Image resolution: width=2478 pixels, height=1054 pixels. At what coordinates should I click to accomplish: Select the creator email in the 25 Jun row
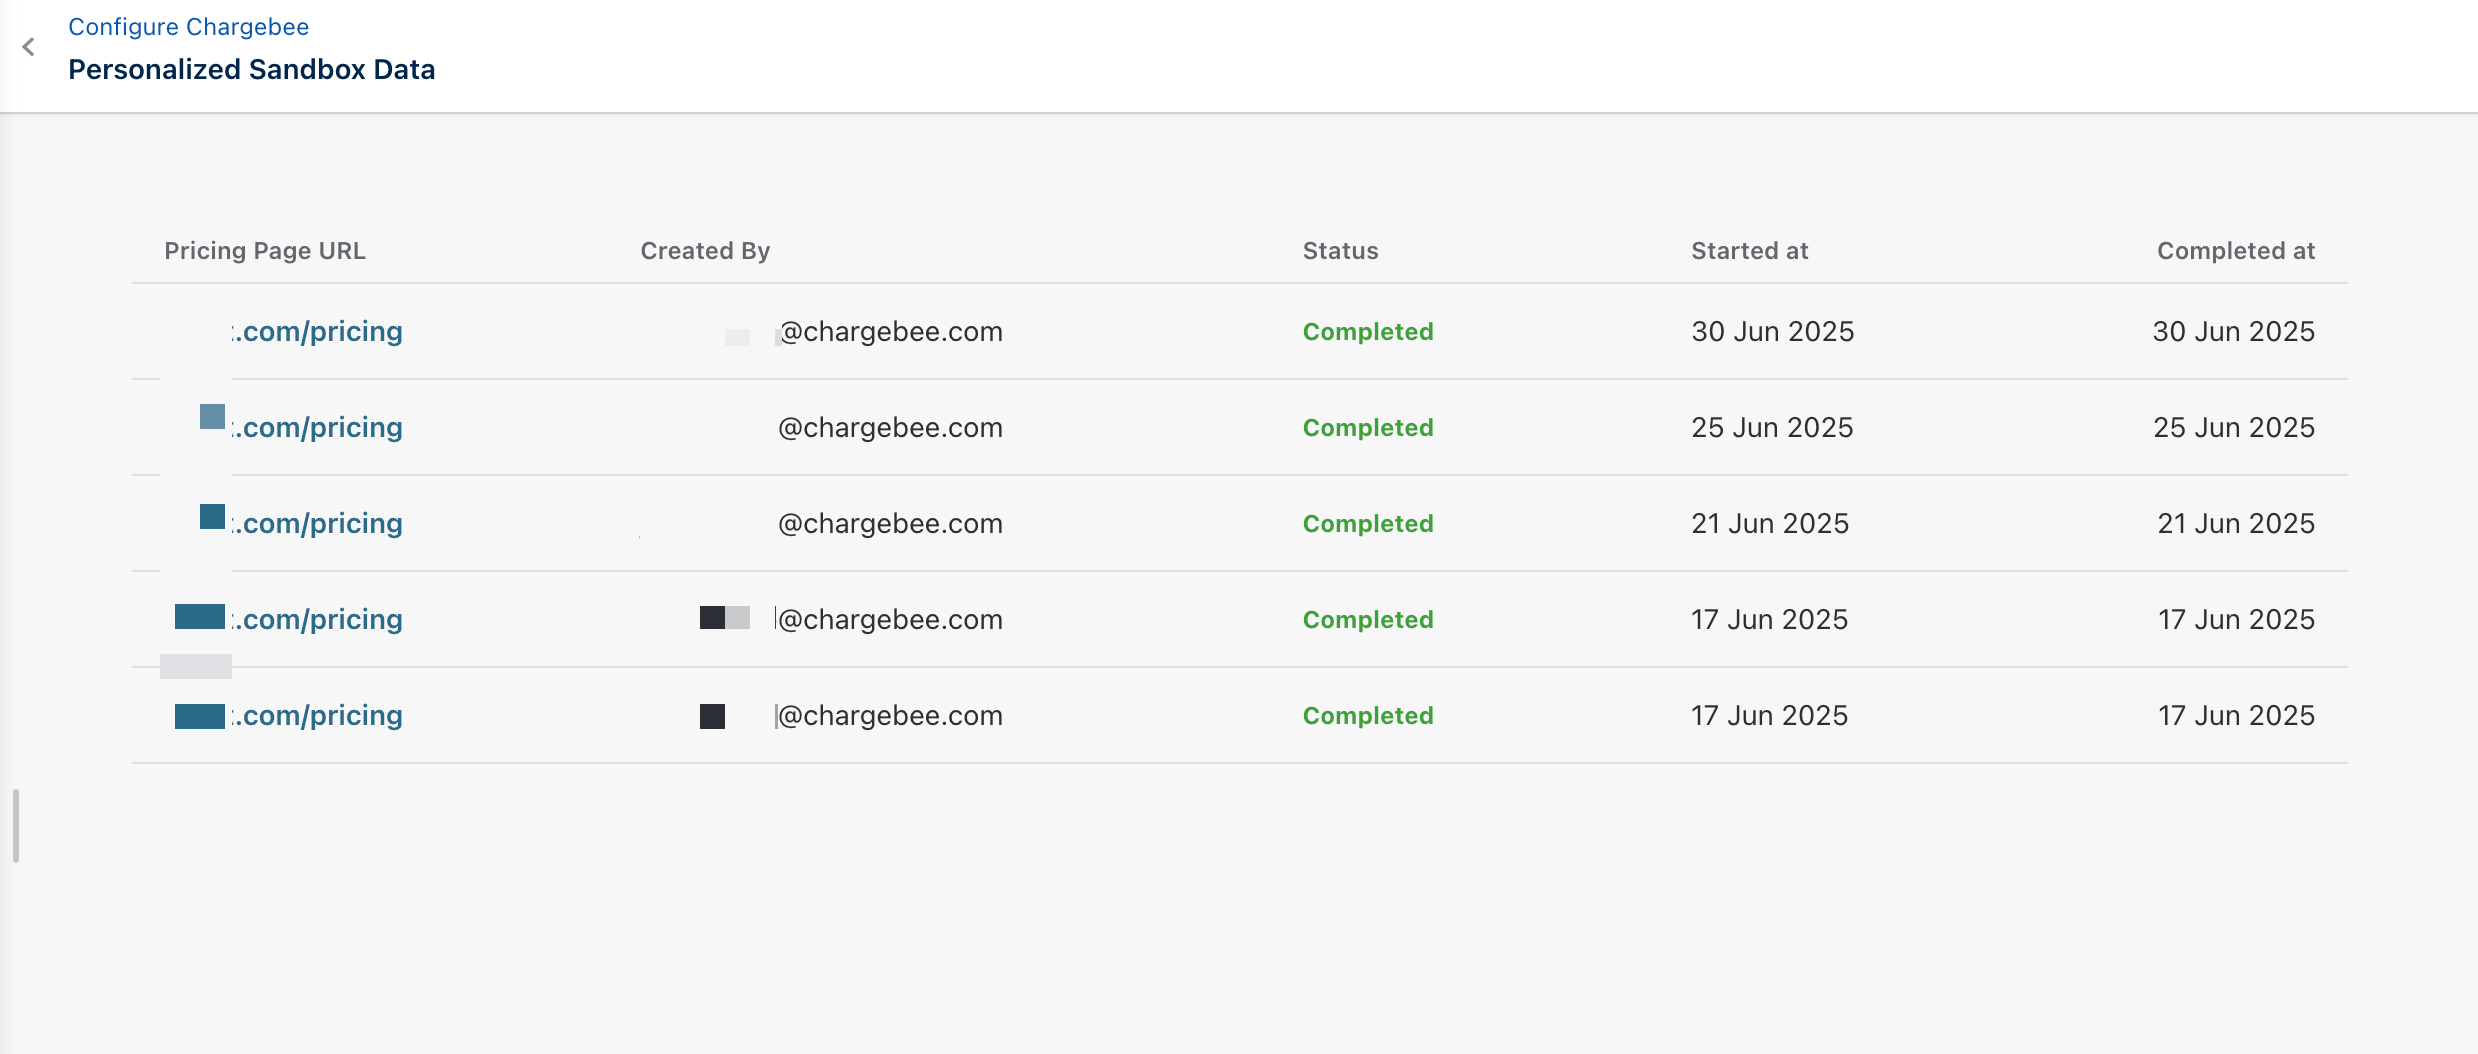[890, 428]
